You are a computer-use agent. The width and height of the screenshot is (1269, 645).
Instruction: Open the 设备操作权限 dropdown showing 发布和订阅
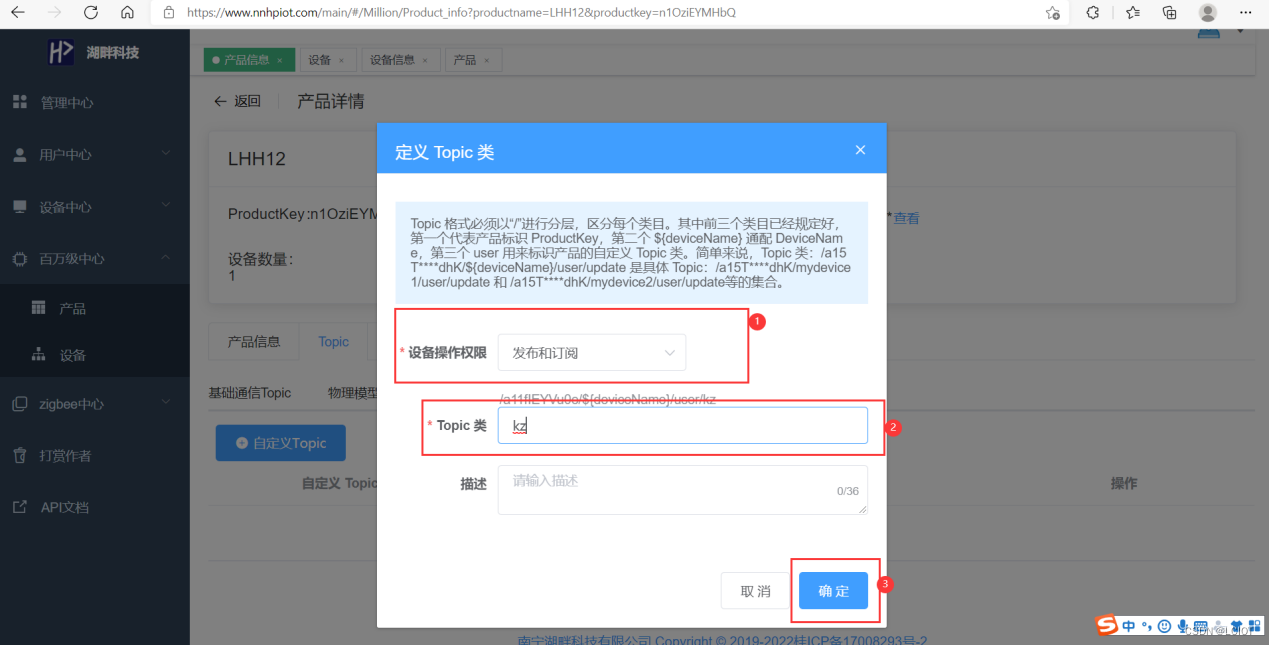(x=591, y=352)
